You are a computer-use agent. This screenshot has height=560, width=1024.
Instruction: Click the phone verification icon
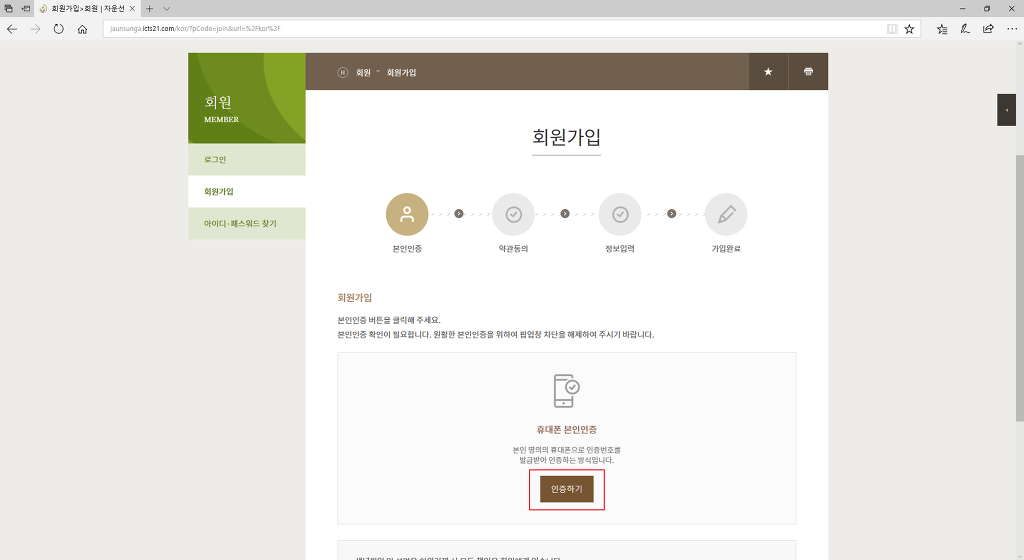click(x=566, y=390)
